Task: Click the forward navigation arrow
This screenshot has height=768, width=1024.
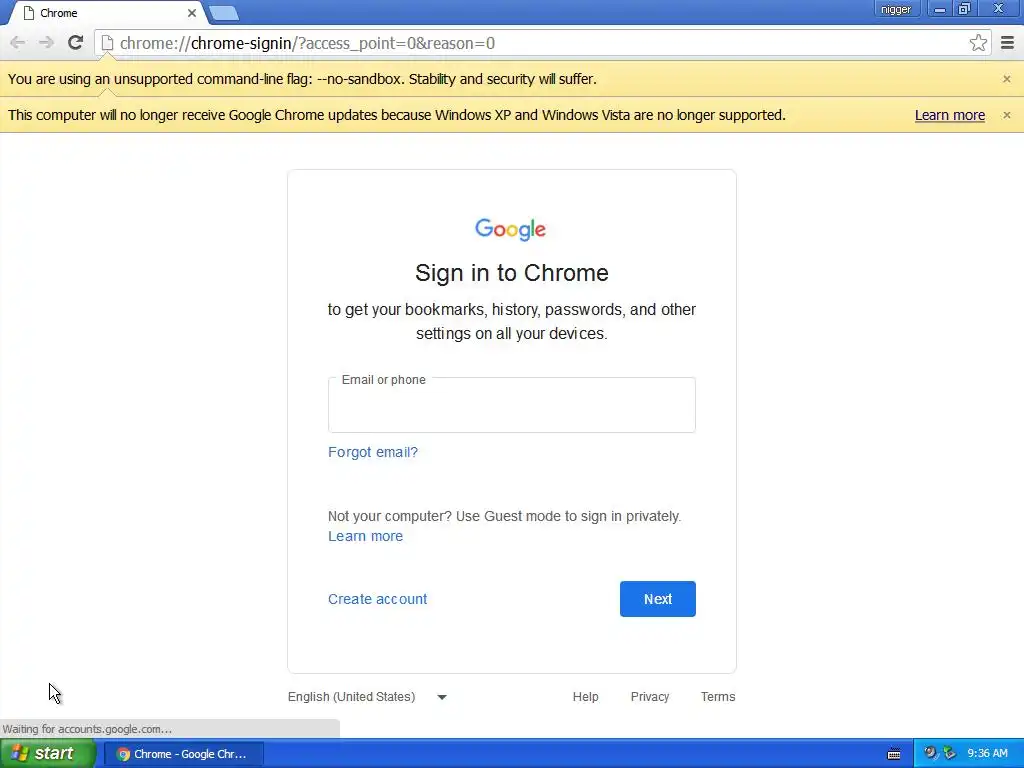Action: (x=46, y=43)
